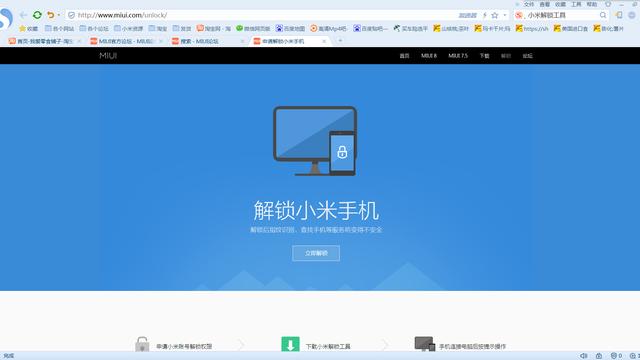Open a new tab with the plus button
Screen dimensions: 640x360
click(x=340, y=40)
